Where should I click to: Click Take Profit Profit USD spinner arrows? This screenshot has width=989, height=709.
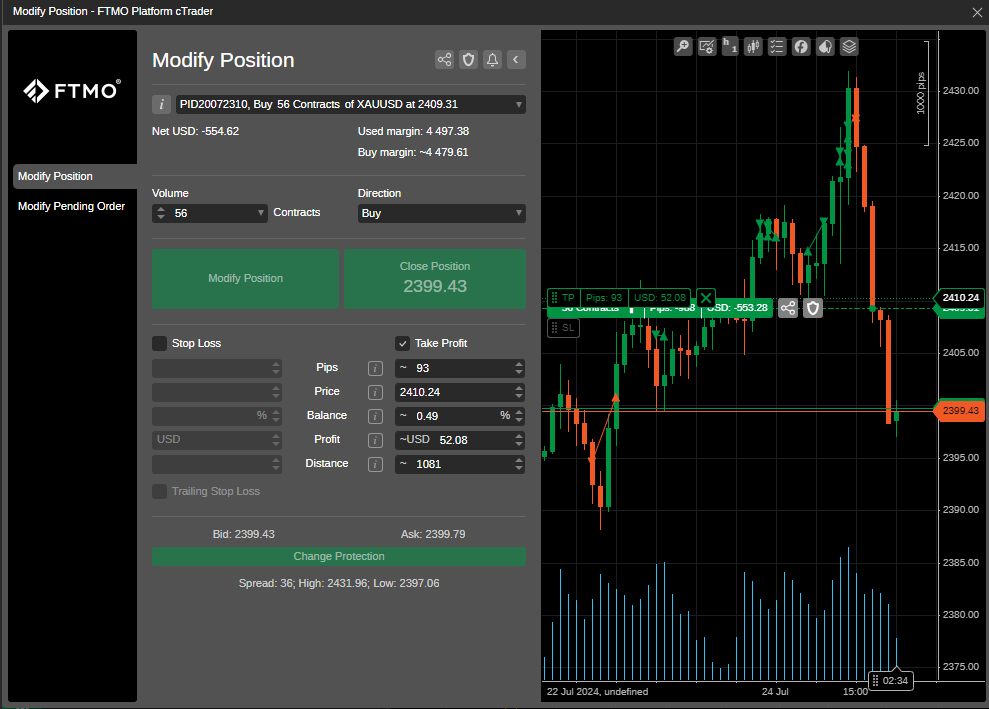(x=518, y=440)
